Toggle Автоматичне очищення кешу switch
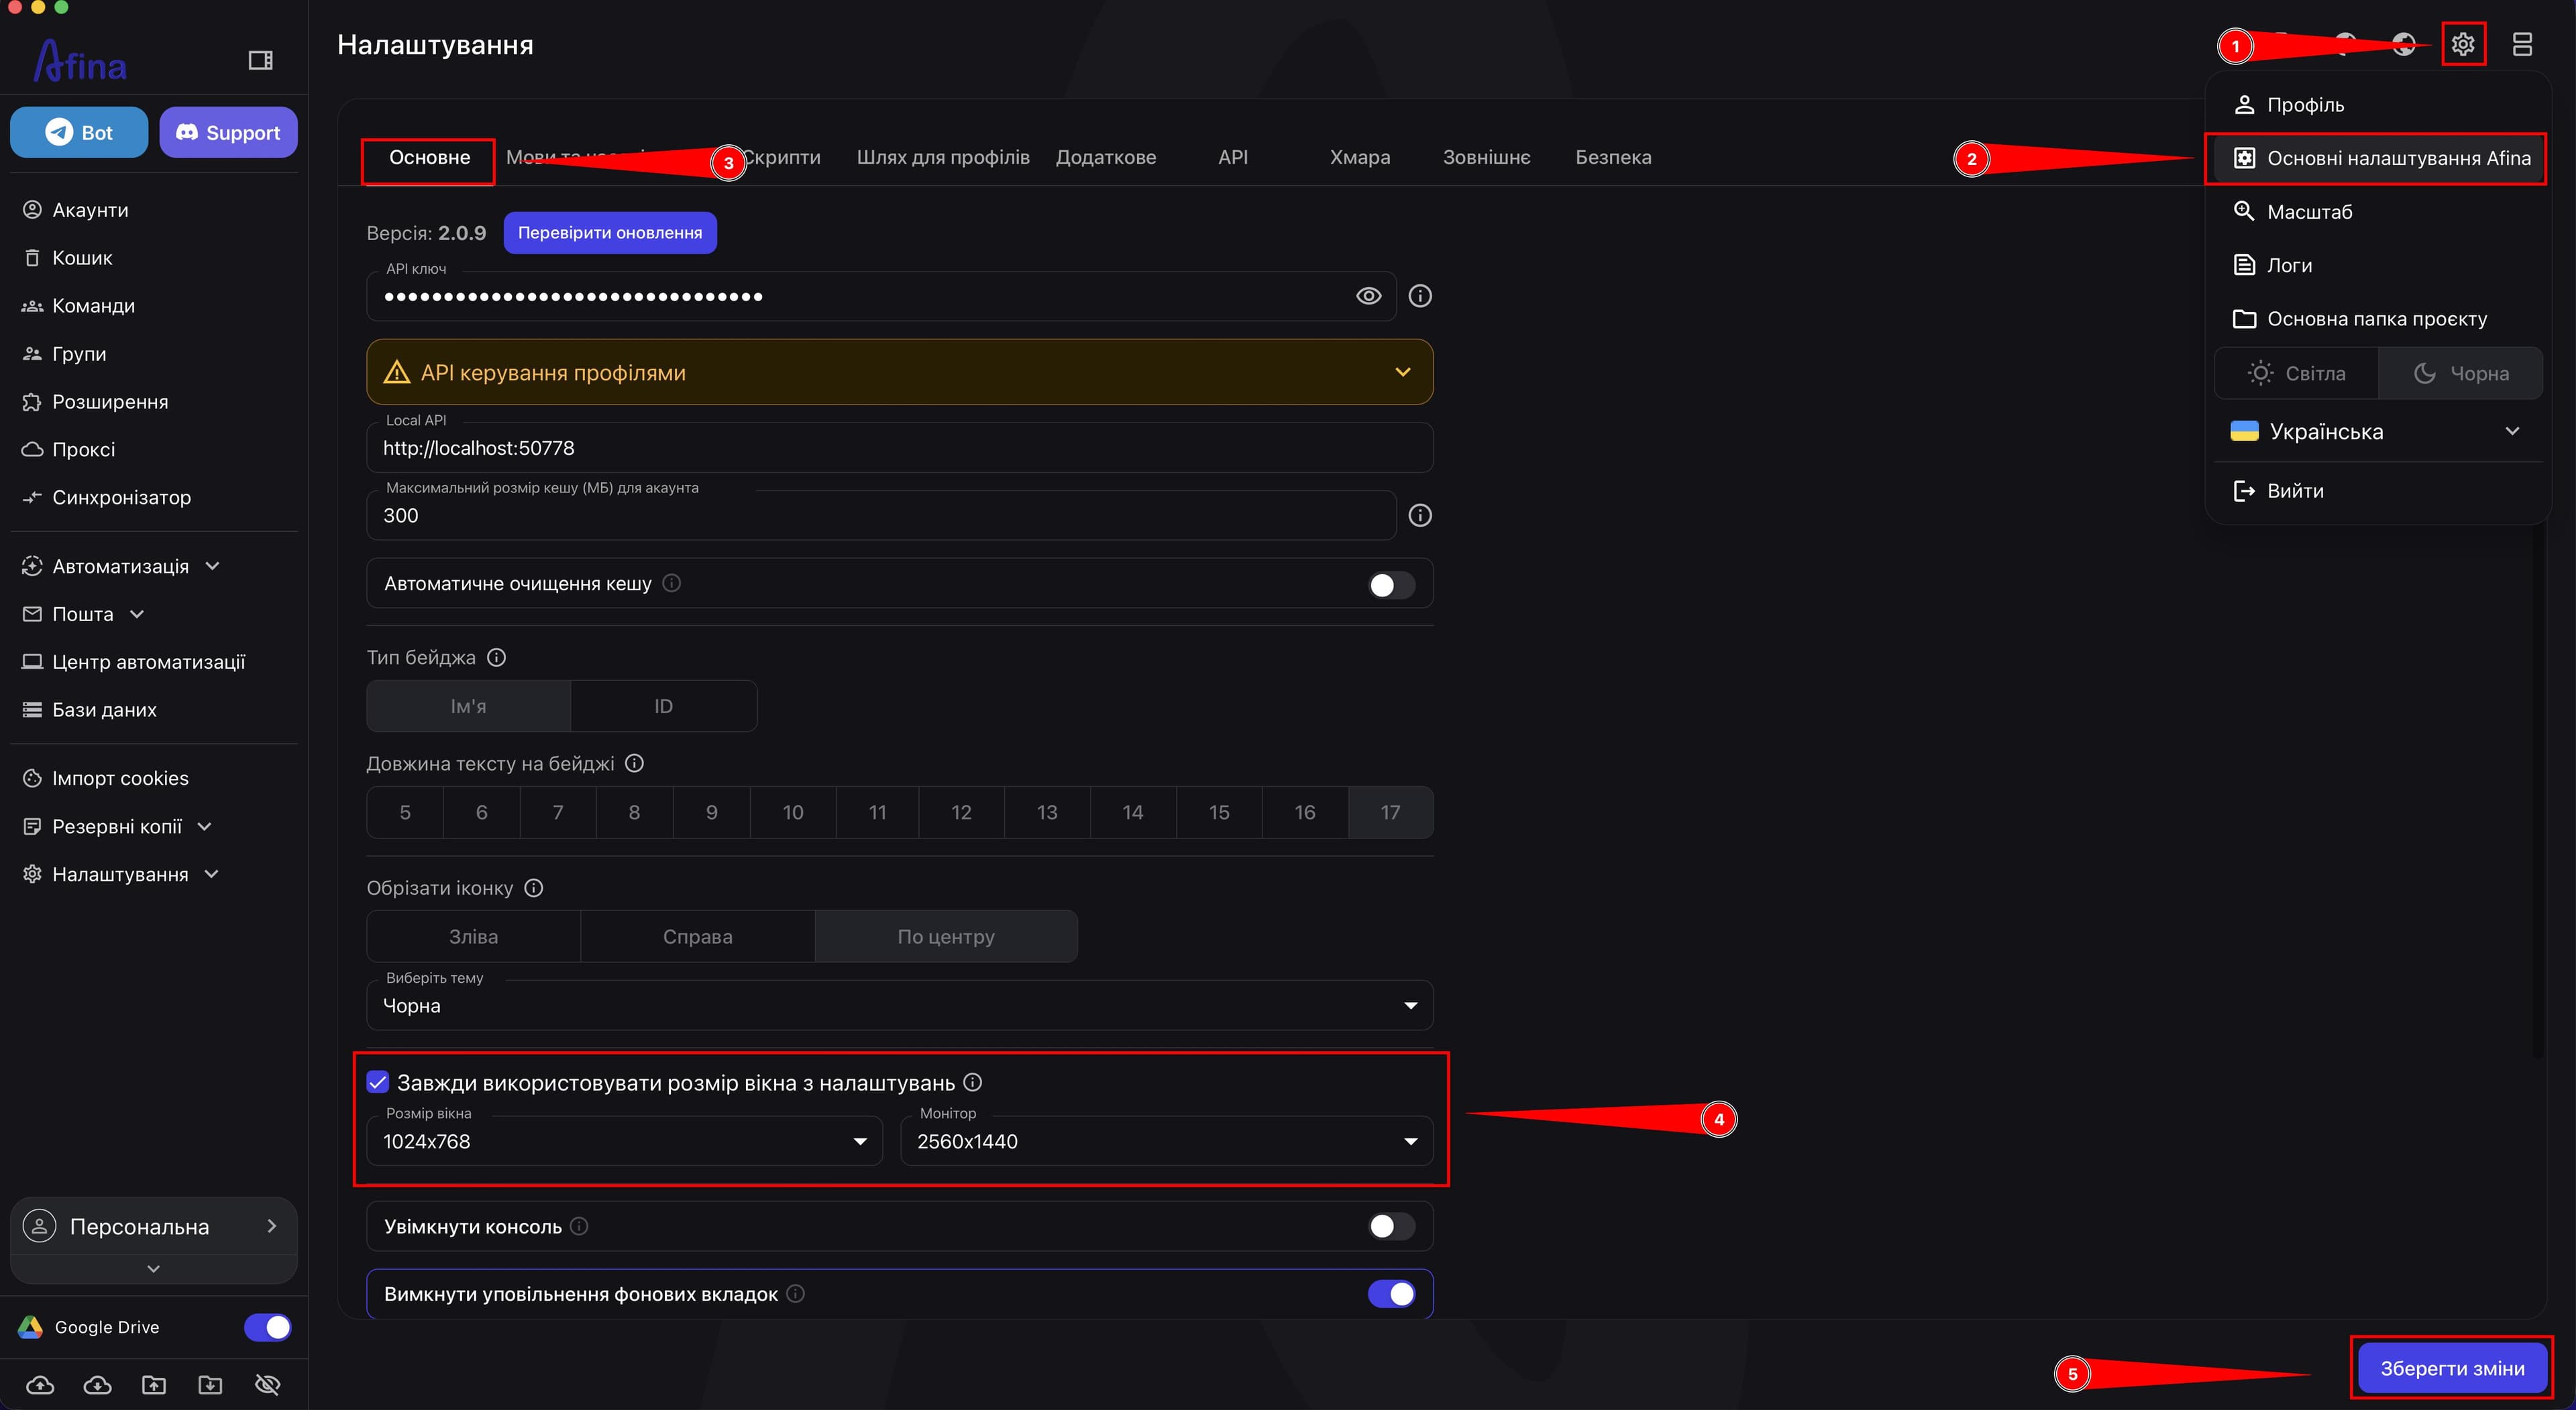2576x1410 pixels. (x=1391, y=585)
